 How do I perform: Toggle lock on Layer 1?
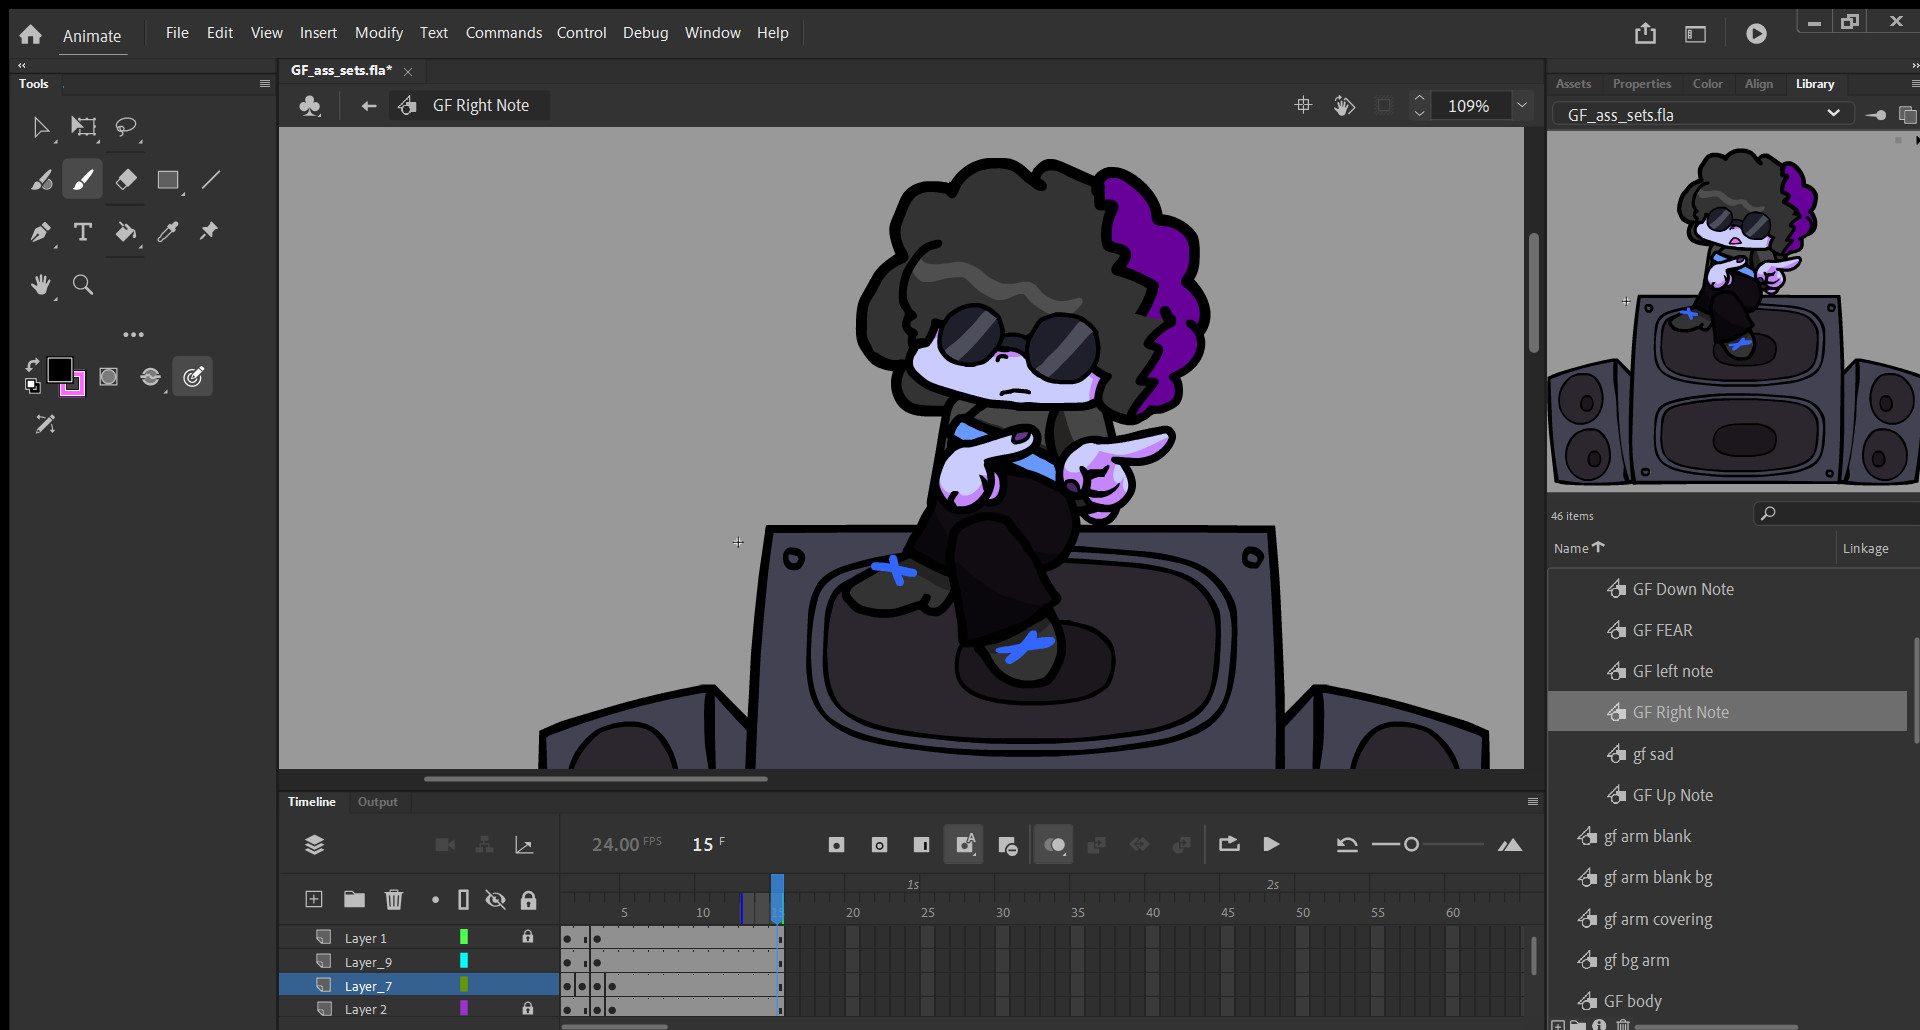[x=528, y=937]
